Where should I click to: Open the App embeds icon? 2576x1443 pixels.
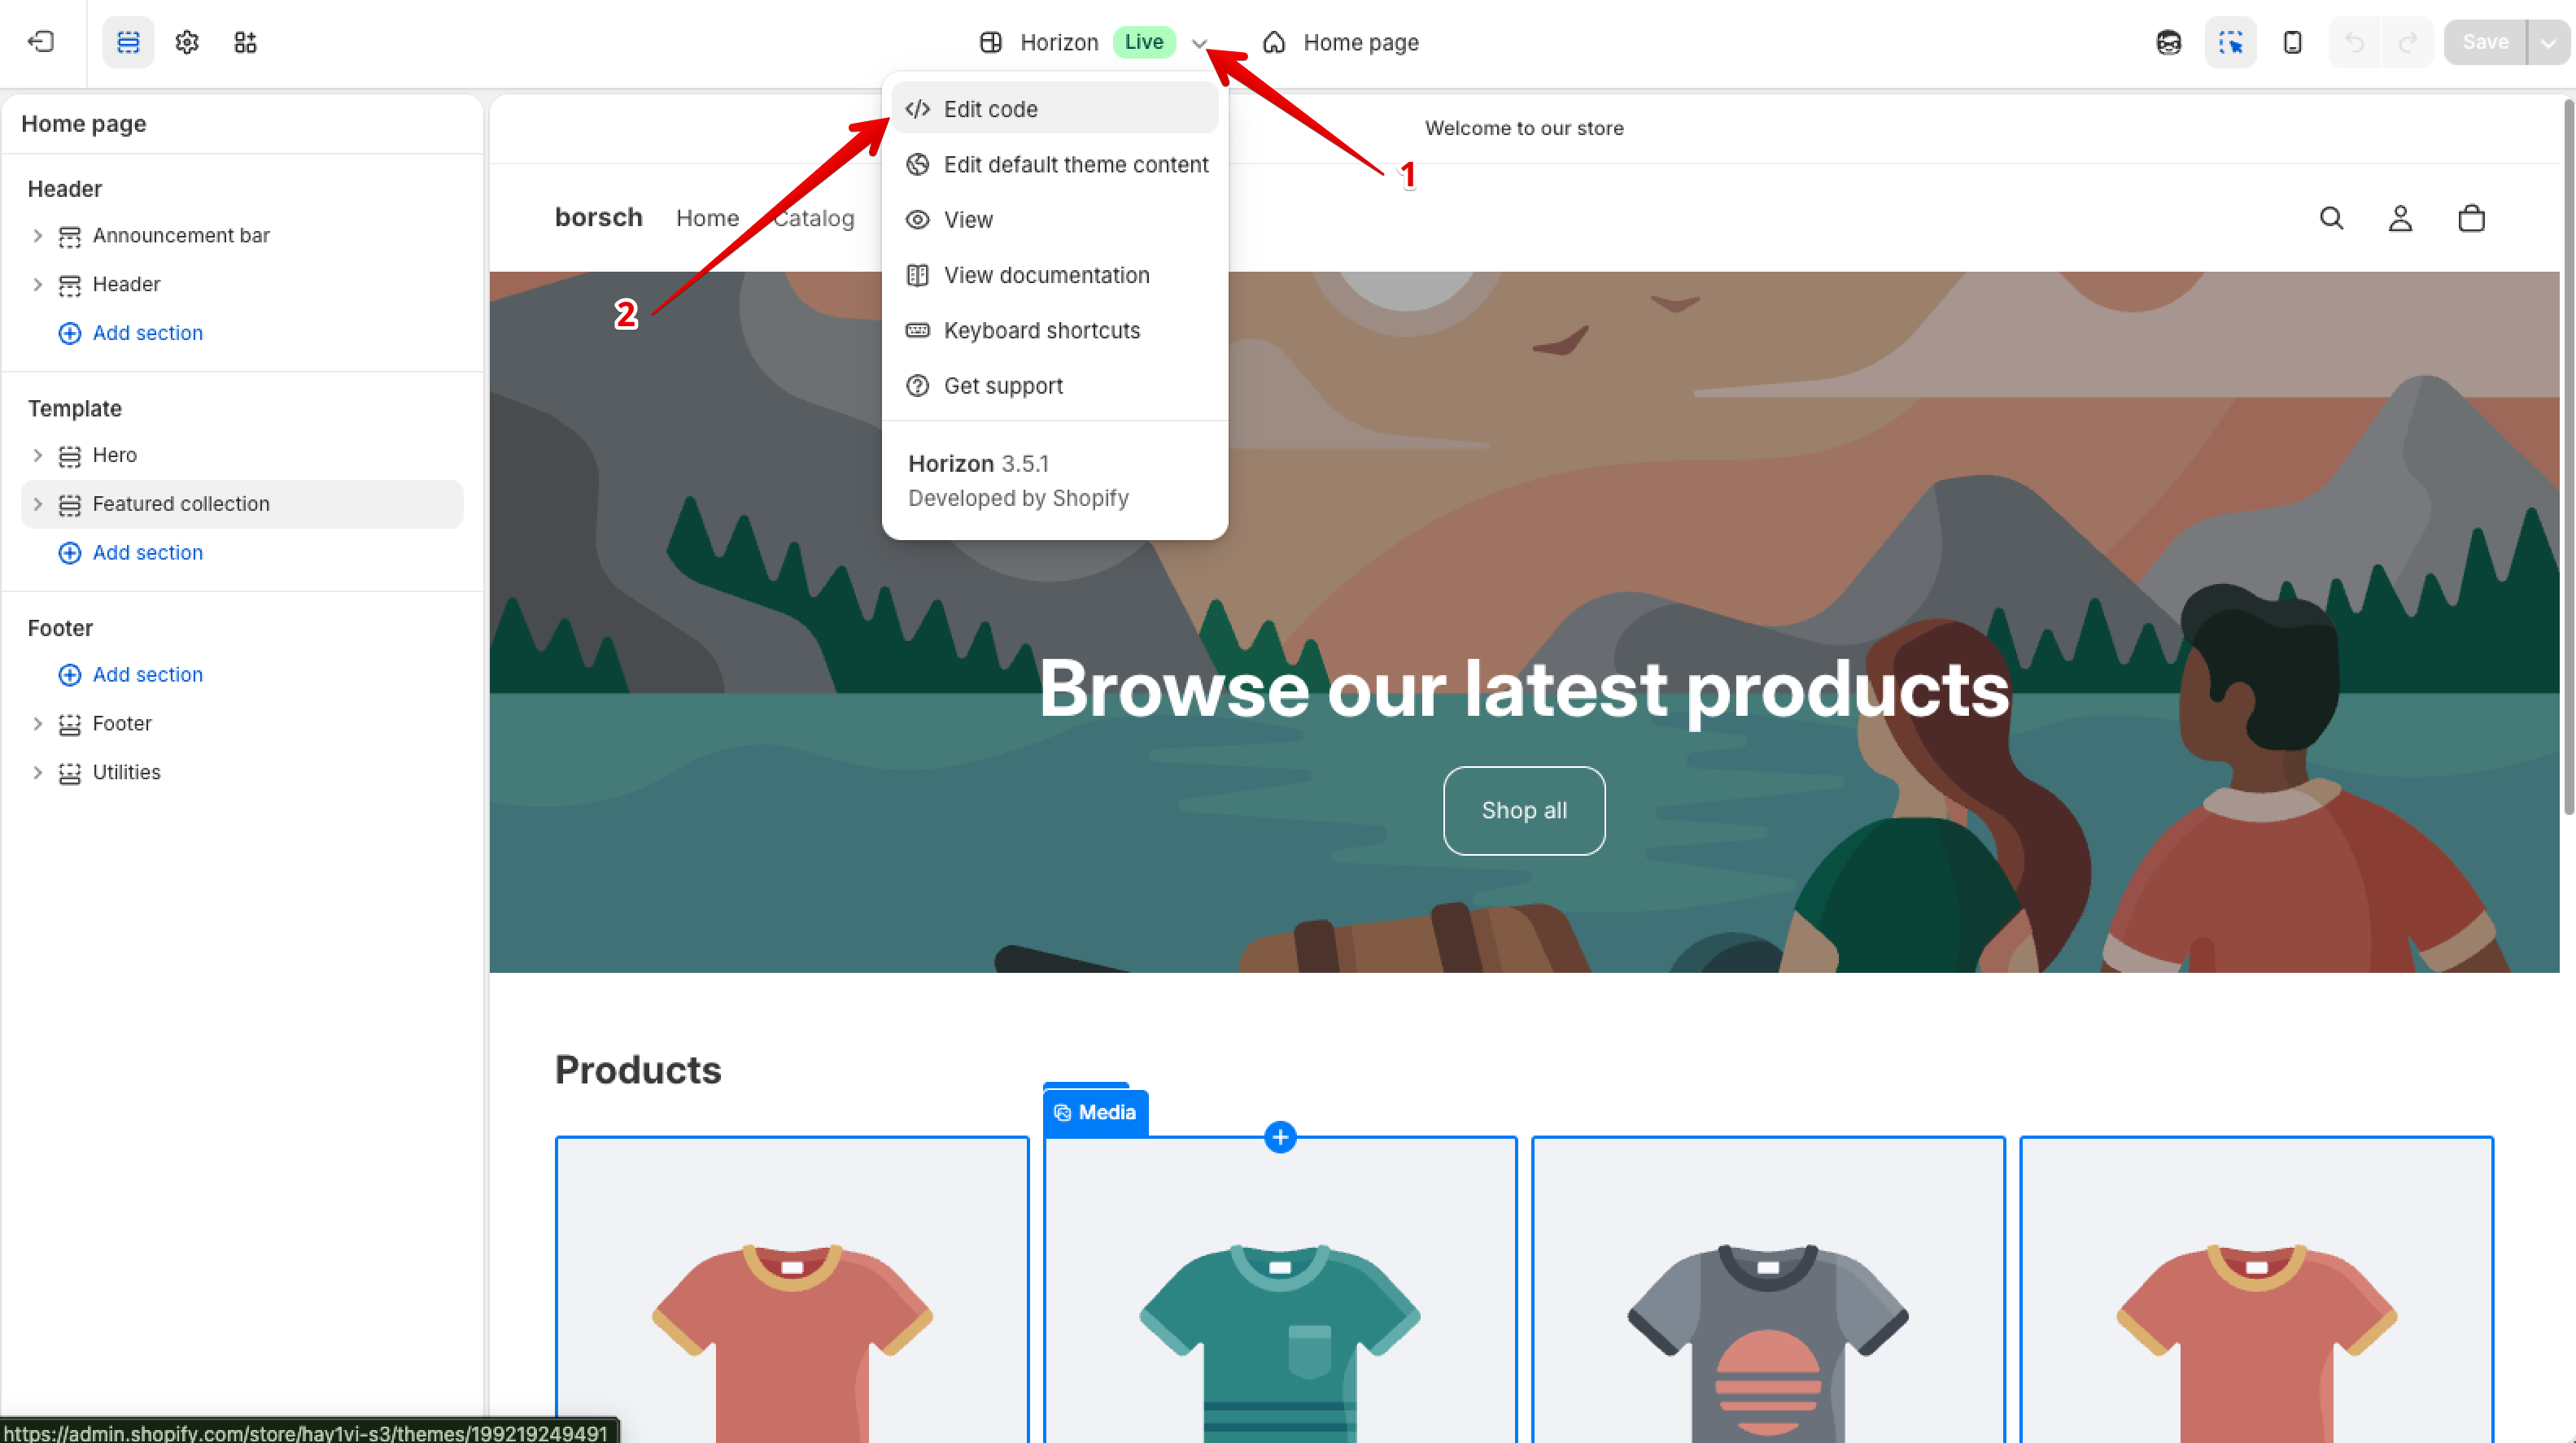[x=245, y=42]
